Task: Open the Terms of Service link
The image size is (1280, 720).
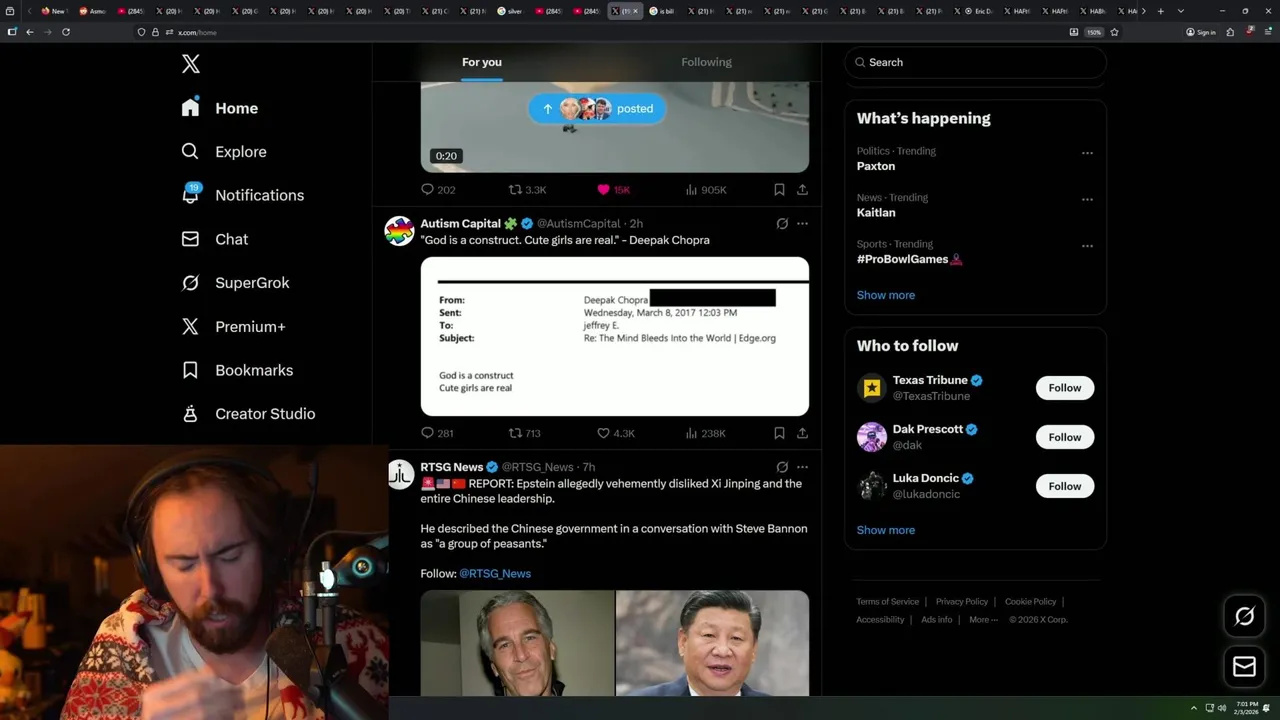Action: click(x=887, y=602)
